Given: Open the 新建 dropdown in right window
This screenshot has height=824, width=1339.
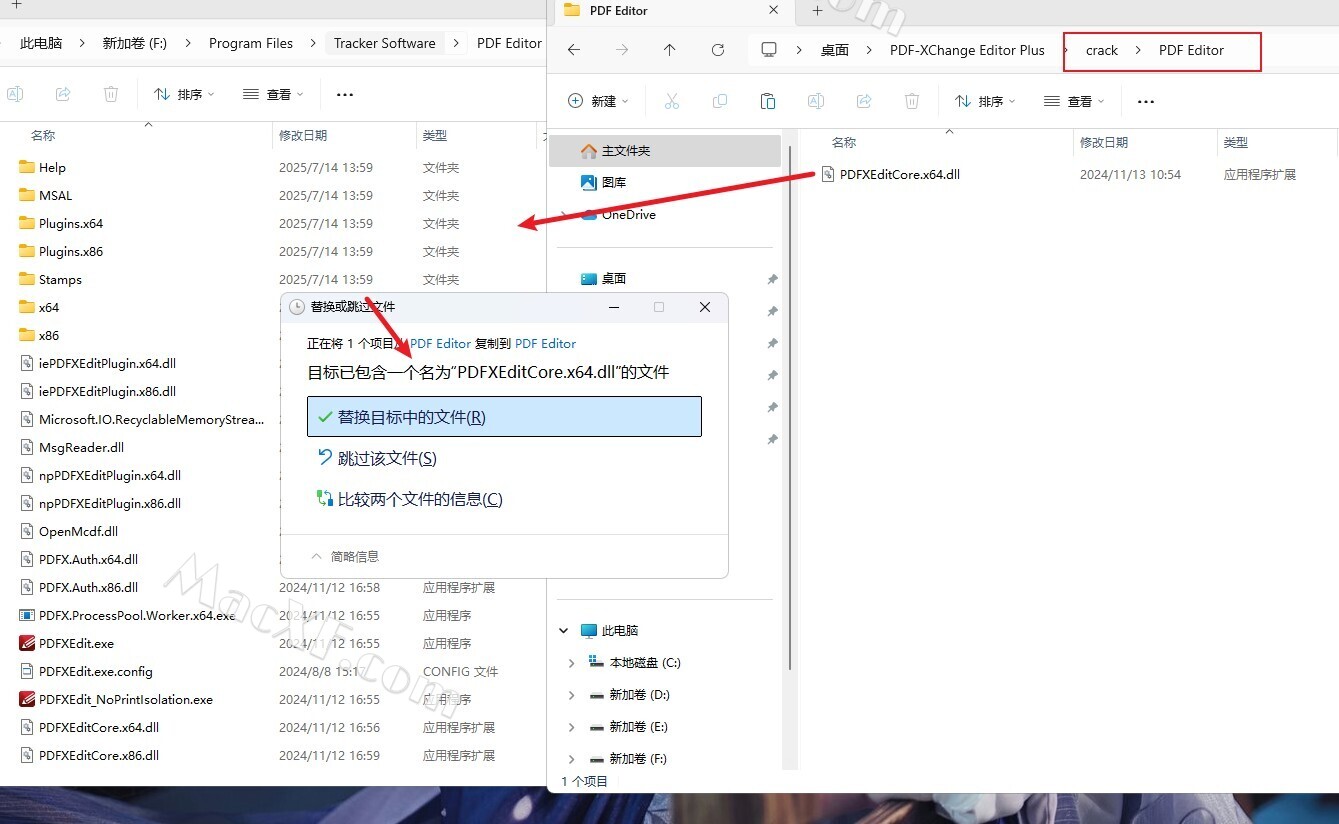Looking at the screenshot, I should [598, 101].
